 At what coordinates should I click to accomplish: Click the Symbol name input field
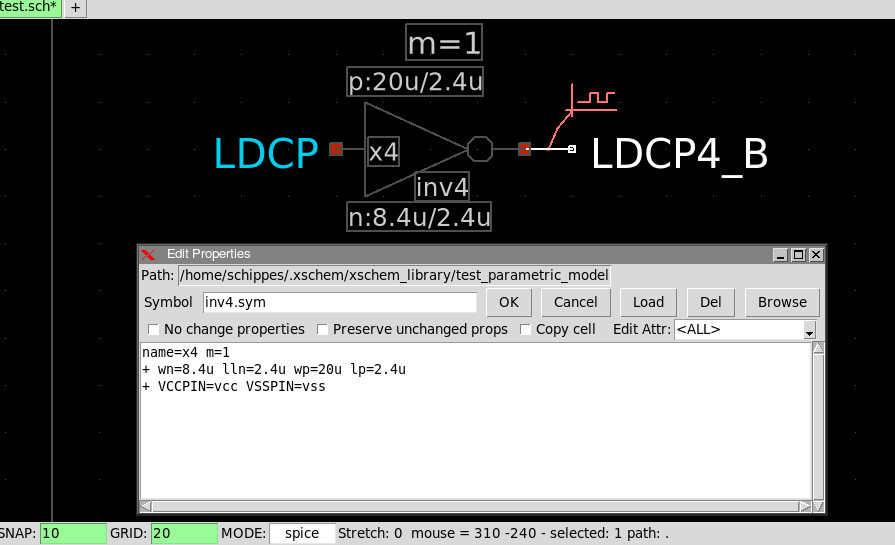tap(339, 302)
